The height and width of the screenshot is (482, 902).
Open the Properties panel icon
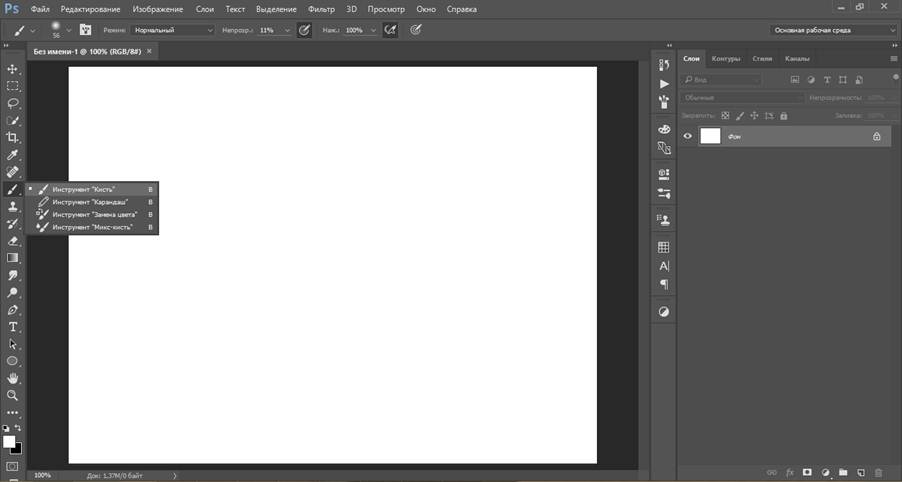pos(664,174)
